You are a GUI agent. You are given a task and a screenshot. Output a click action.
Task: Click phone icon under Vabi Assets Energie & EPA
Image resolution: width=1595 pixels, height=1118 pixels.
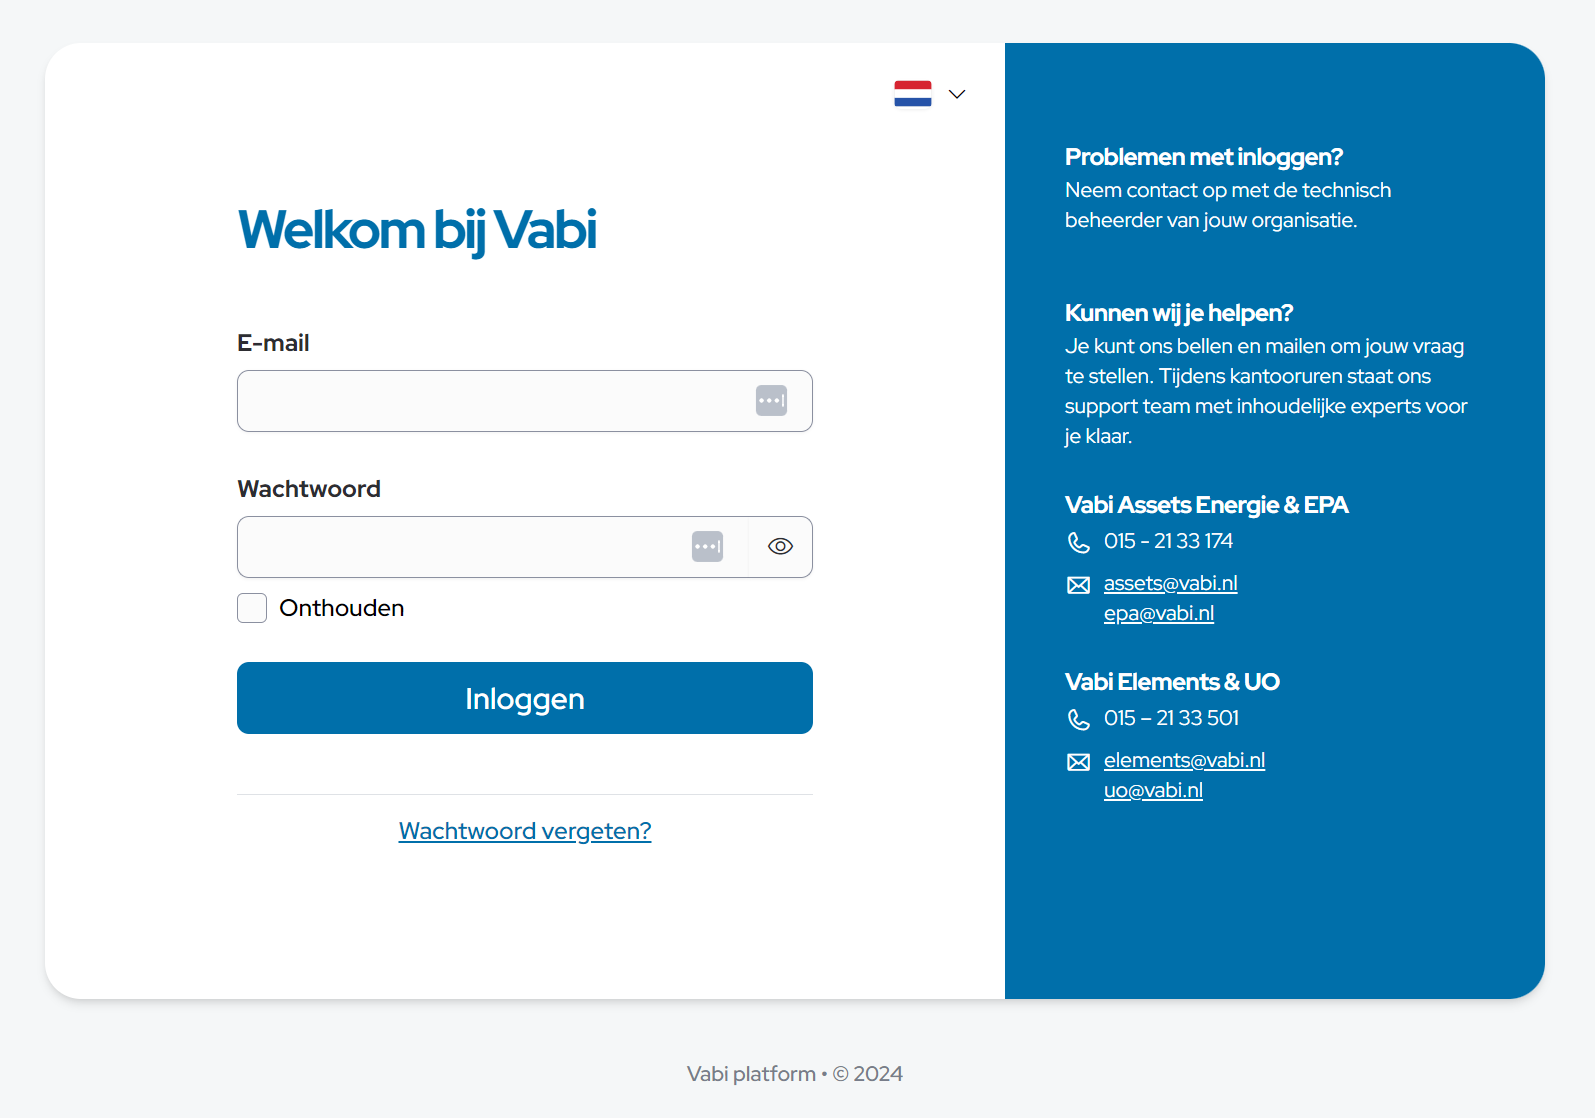pyautogui.click(x=1078, y=542)
